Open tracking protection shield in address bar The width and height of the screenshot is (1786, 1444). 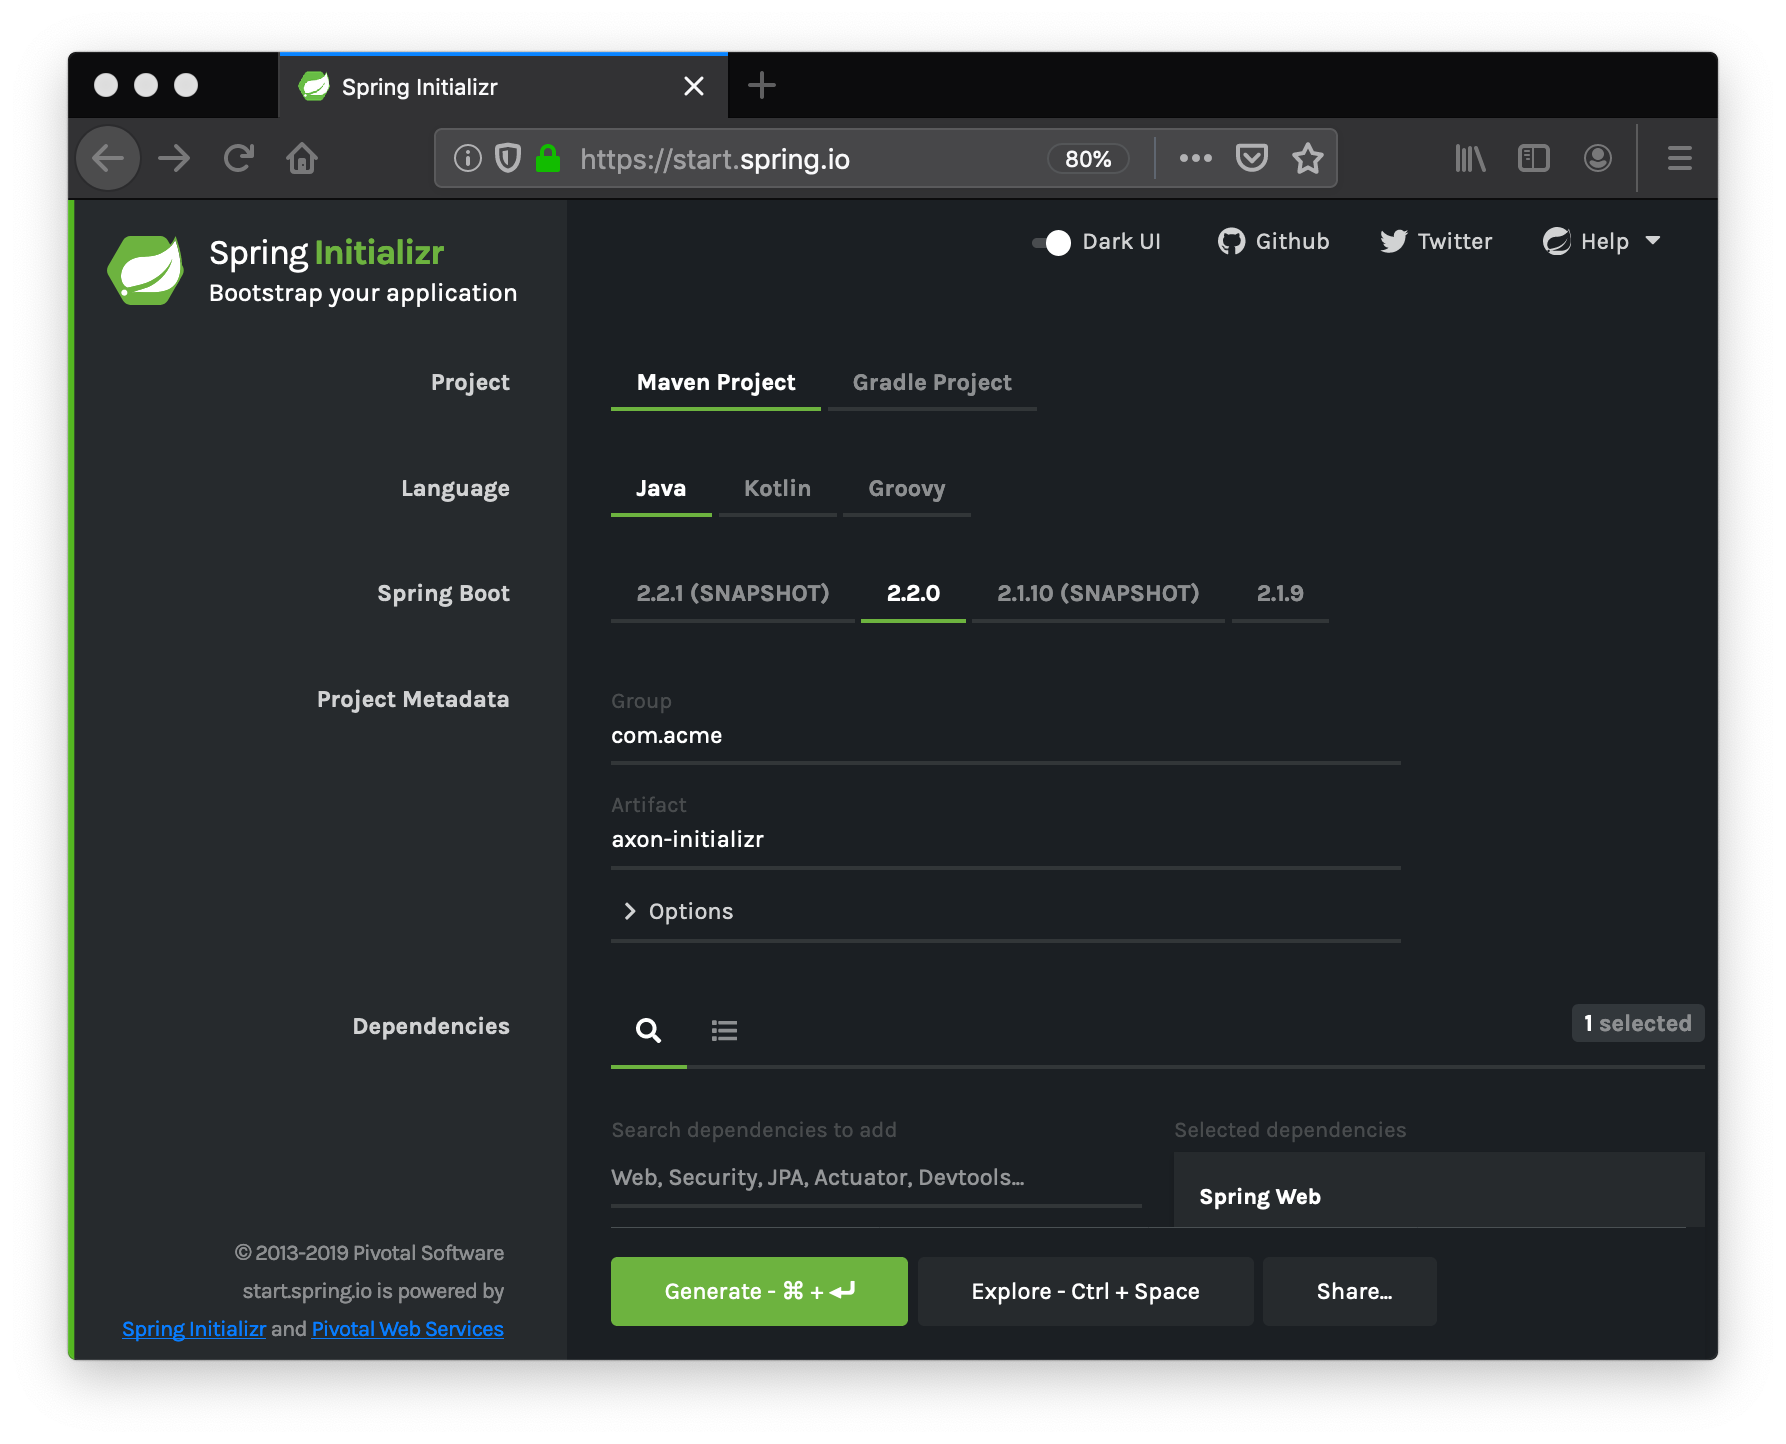(508, 158)
